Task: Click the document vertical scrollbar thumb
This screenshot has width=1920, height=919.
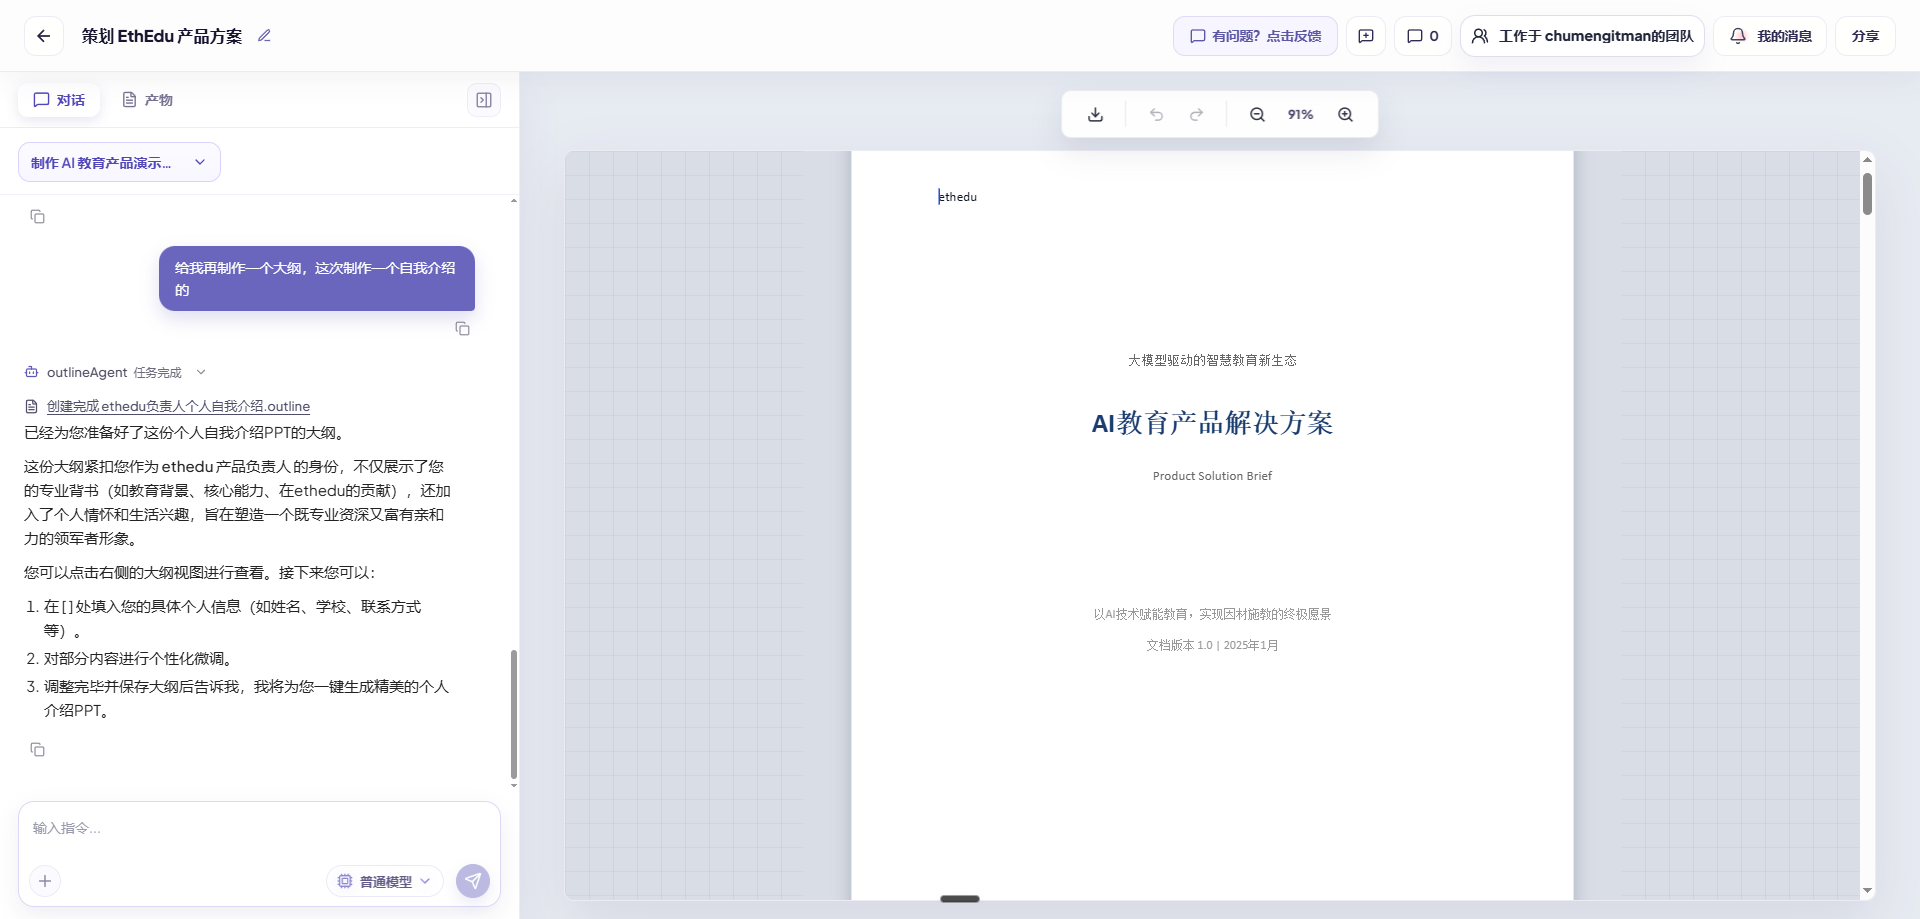Action: click(x=1867, y=194)
